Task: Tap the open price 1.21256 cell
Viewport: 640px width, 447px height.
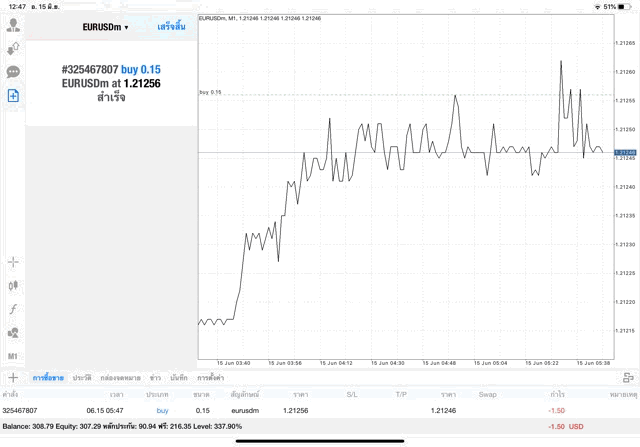Action: pos(296,411)
